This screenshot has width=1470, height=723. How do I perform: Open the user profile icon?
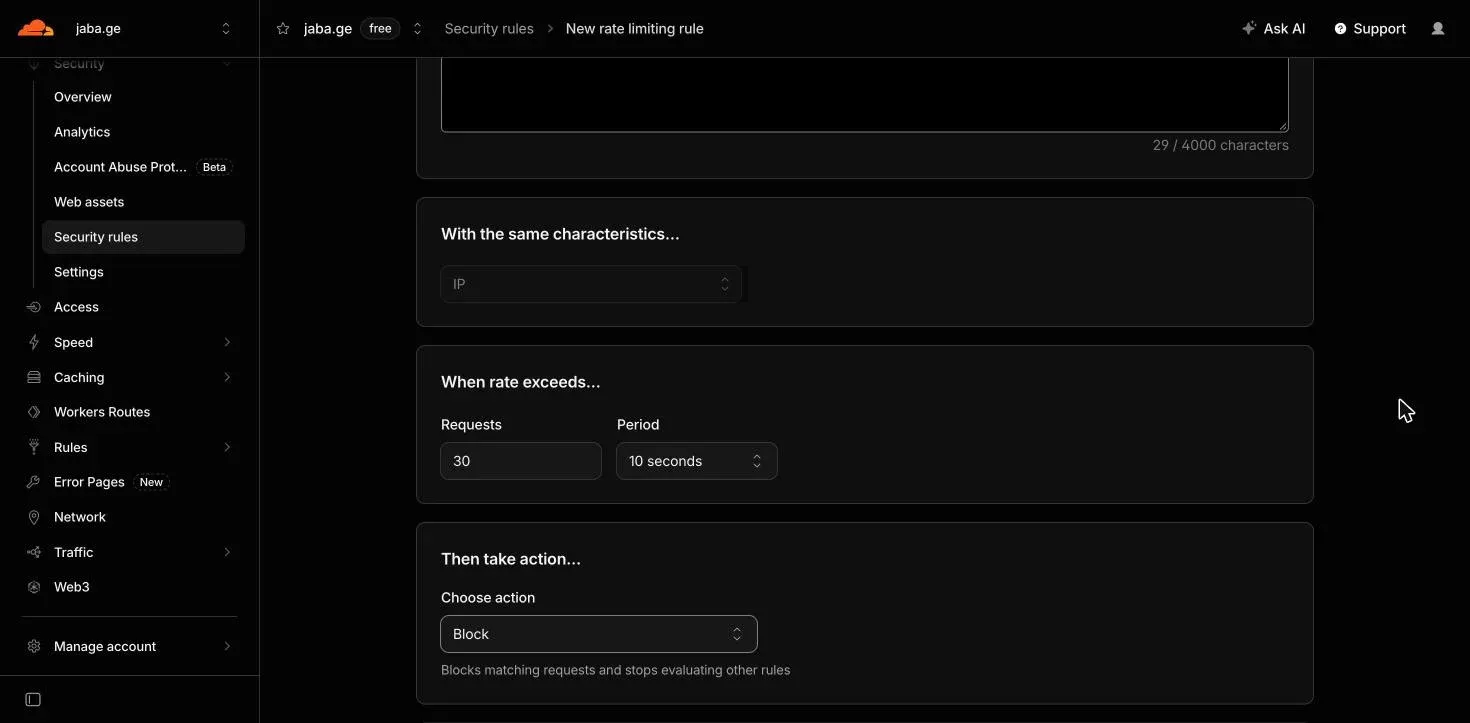tap(1438, 29)
